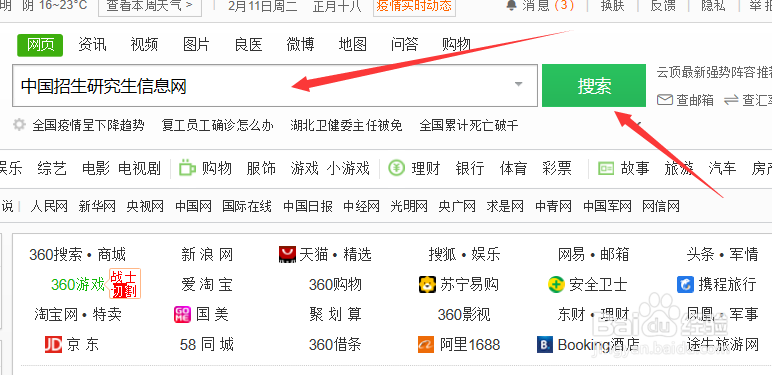772x375 pixels.
Task: Open the 良医 tab
Action: pos(249,45)
